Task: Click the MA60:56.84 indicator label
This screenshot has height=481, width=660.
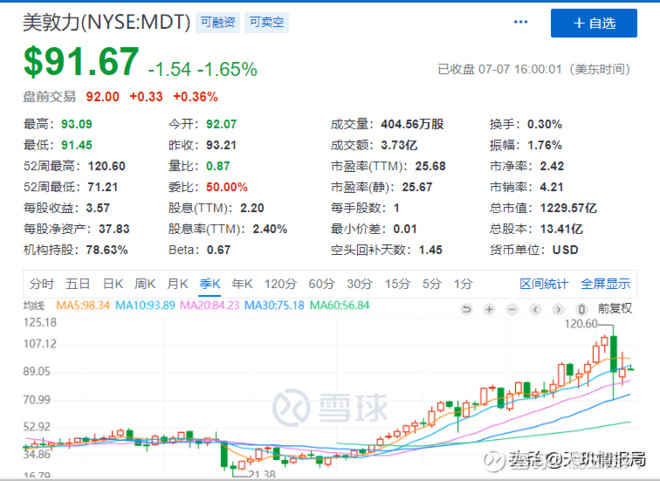Action: pos(339,305)
